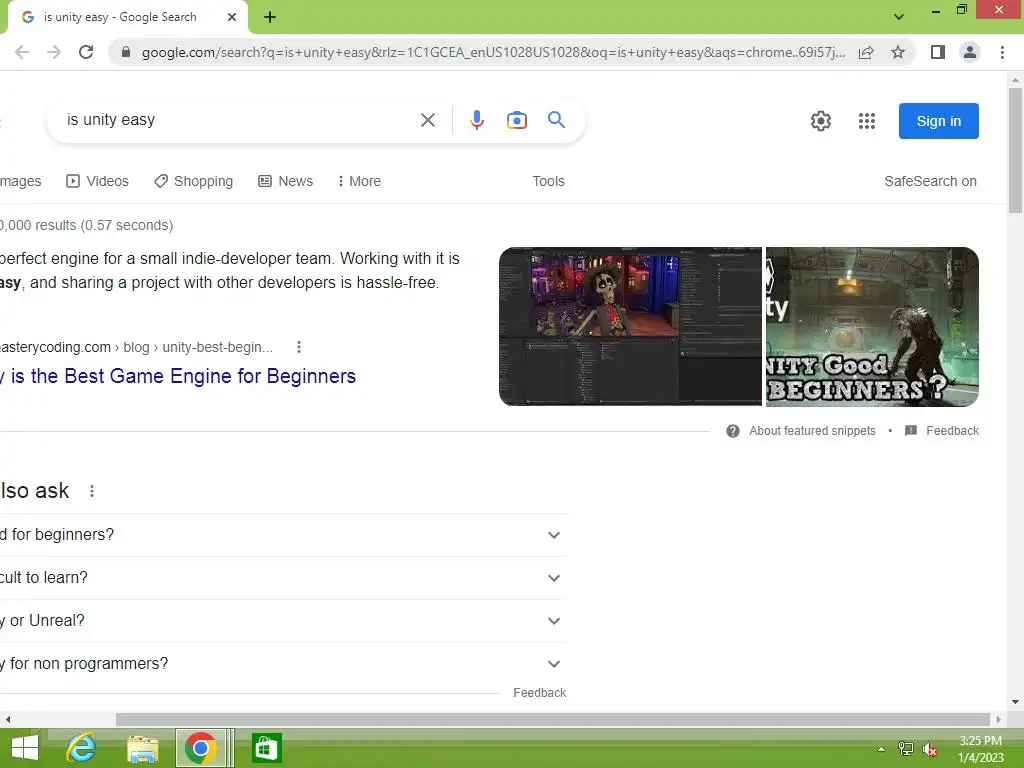The height and width of the screenshot is (768, 1024).
Task: Submit the search with the magnifier icon
Action: coord(556,120)
